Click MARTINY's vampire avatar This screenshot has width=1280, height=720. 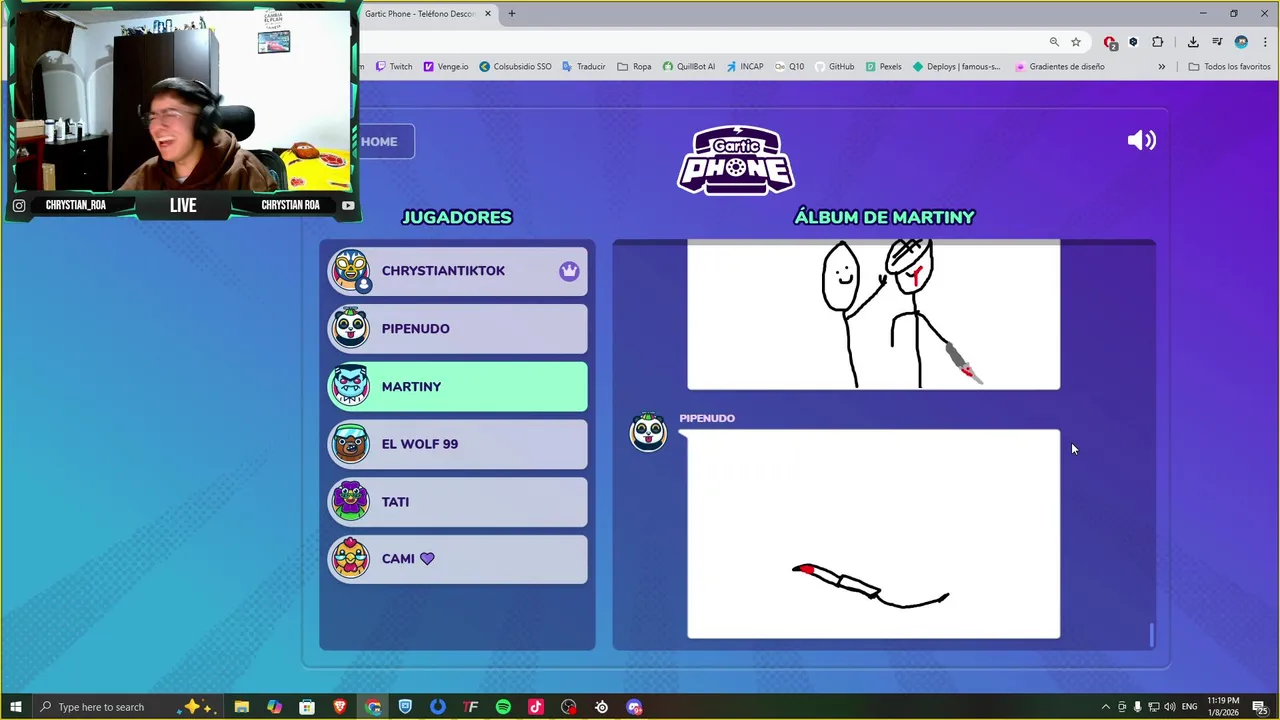tap(351, 387)
